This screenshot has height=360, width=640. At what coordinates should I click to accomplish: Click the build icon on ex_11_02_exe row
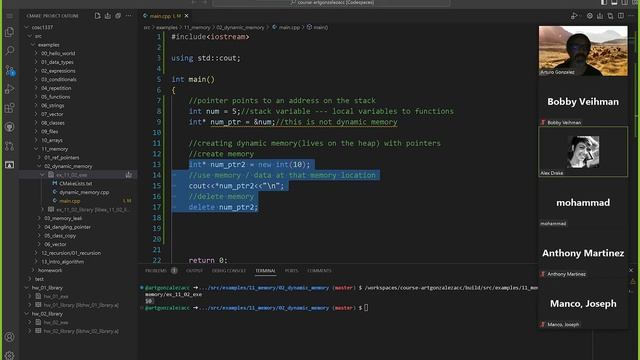pos(129,175)
